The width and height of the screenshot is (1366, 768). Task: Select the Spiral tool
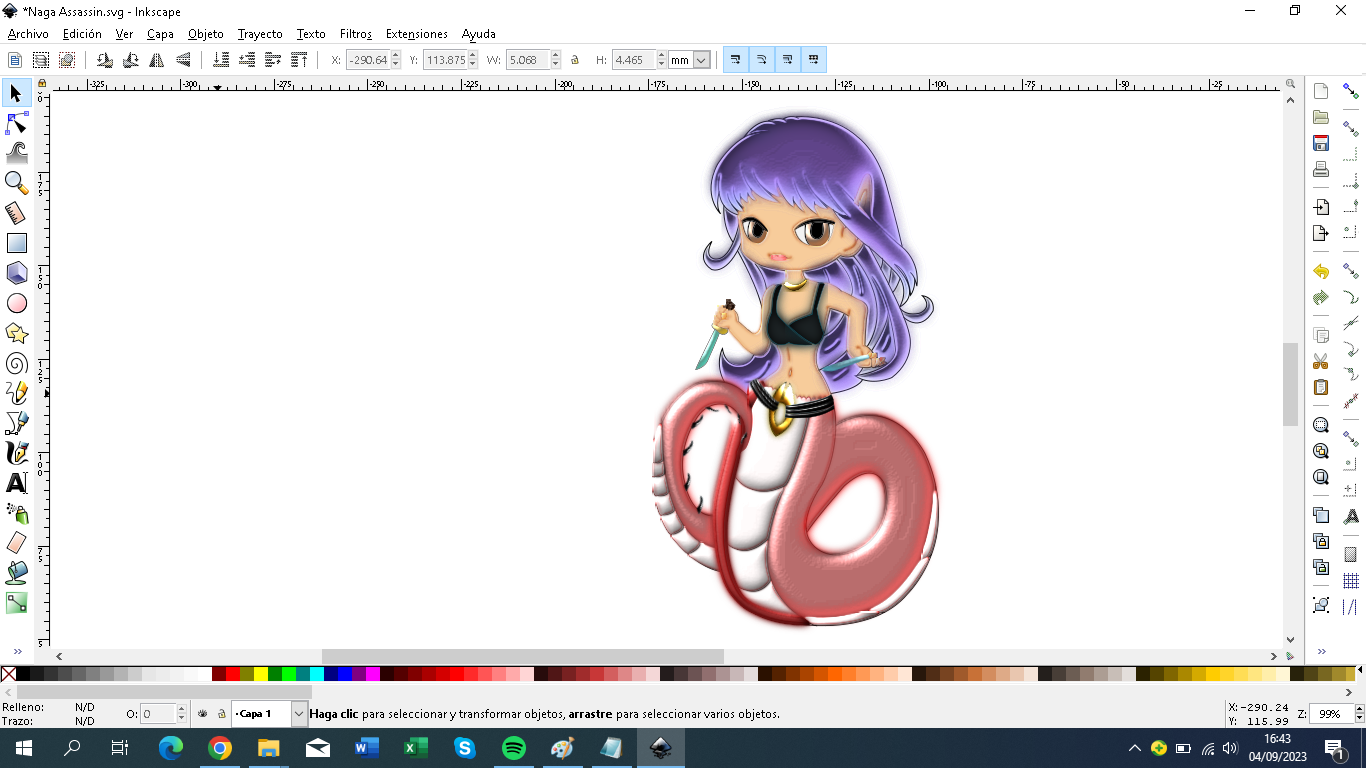click(16, 363)
